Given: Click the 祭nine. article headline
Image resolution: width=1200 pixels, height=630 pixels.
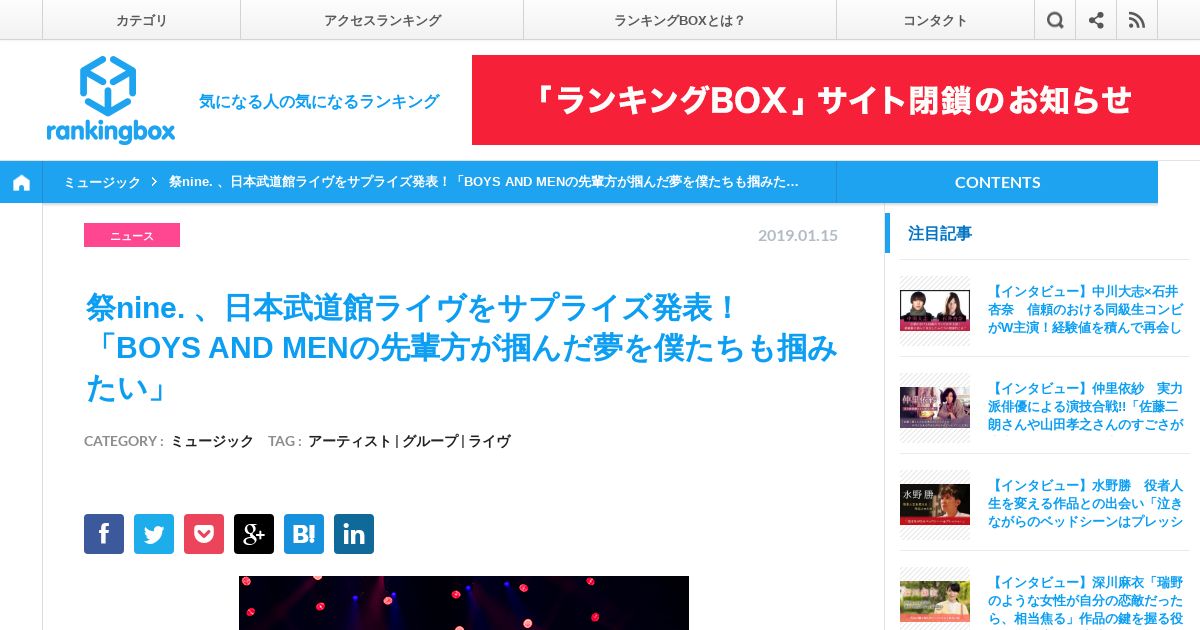Looking at the screenshot, I should pyautogui.click(x=462, y=347).
